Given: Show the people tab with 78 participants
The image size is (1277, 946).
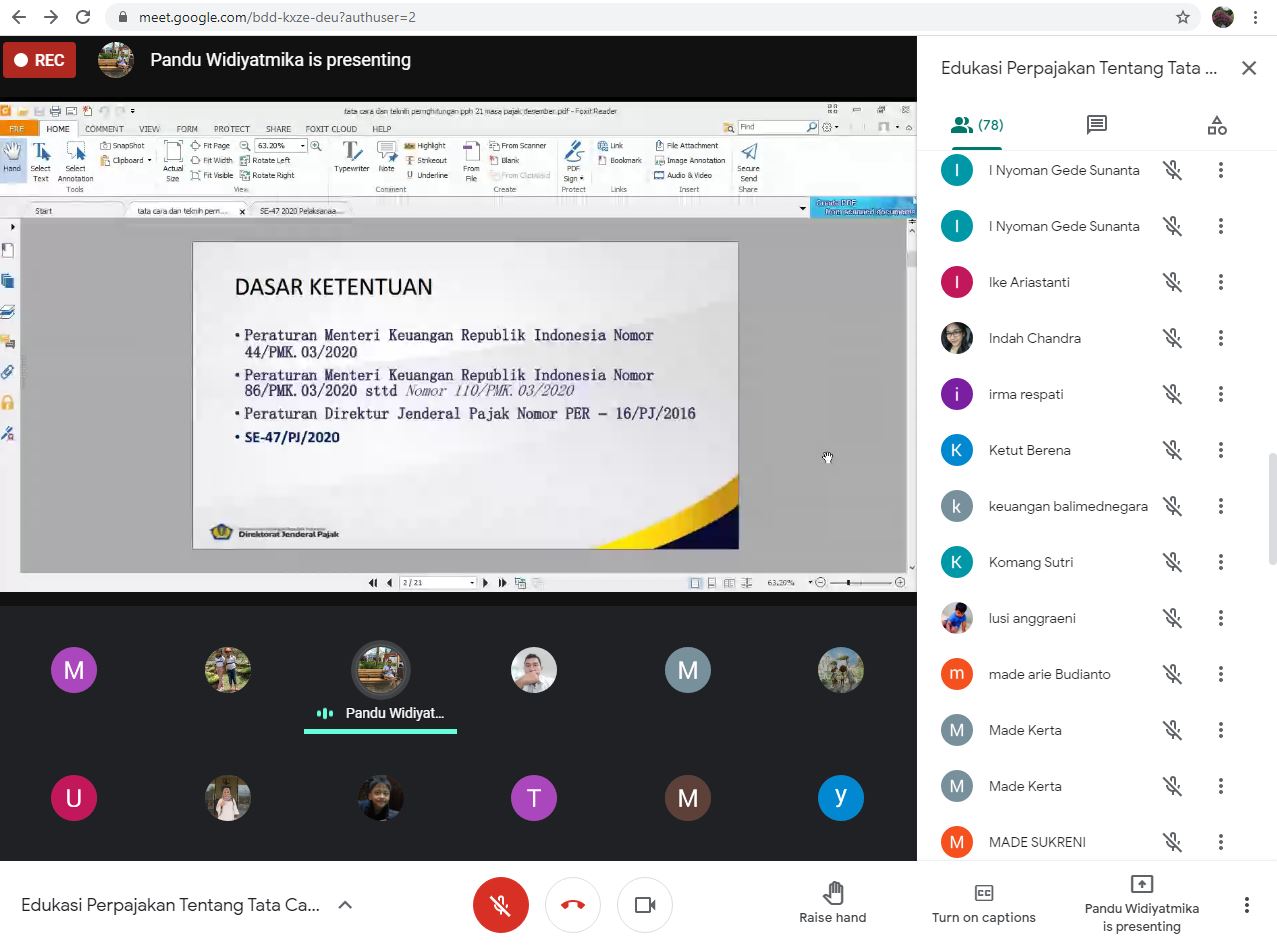Looking at the screenshot, I should (977, 125).
